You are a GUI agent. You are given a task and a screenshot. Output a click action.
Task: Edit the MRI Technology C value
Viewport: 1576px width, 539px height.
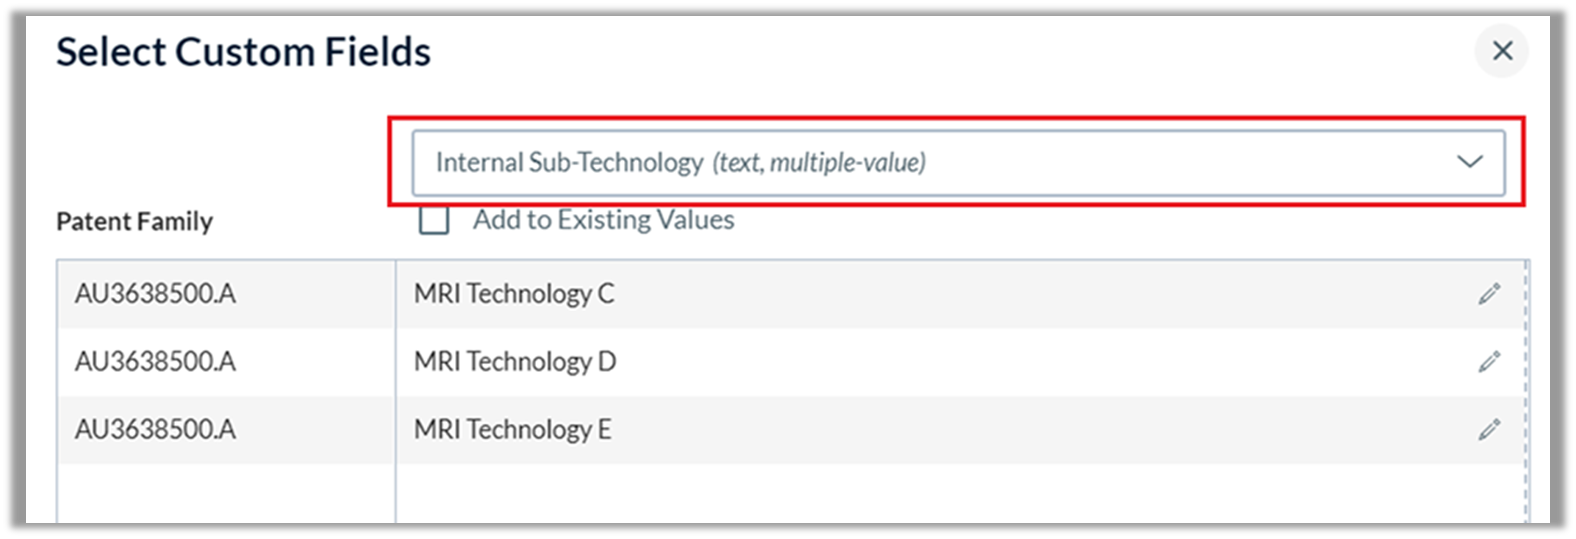point(1489,294)
